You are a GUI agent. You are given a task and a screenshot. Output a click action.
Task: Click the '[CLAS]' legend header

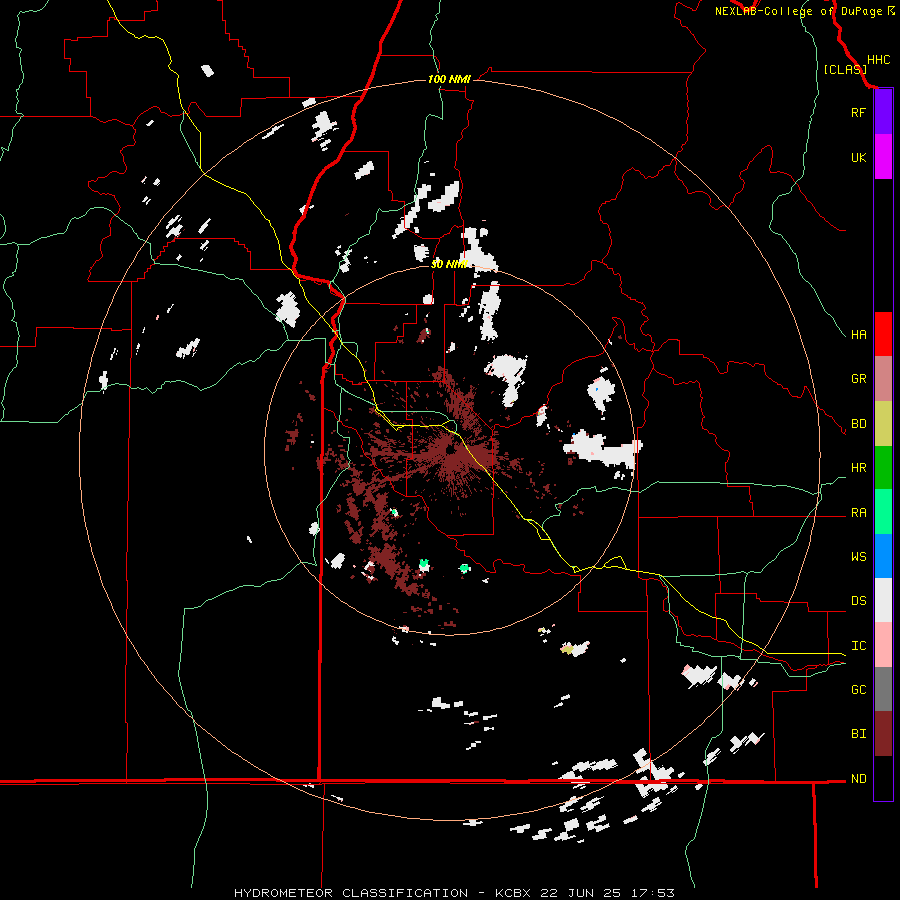(845, 69)
